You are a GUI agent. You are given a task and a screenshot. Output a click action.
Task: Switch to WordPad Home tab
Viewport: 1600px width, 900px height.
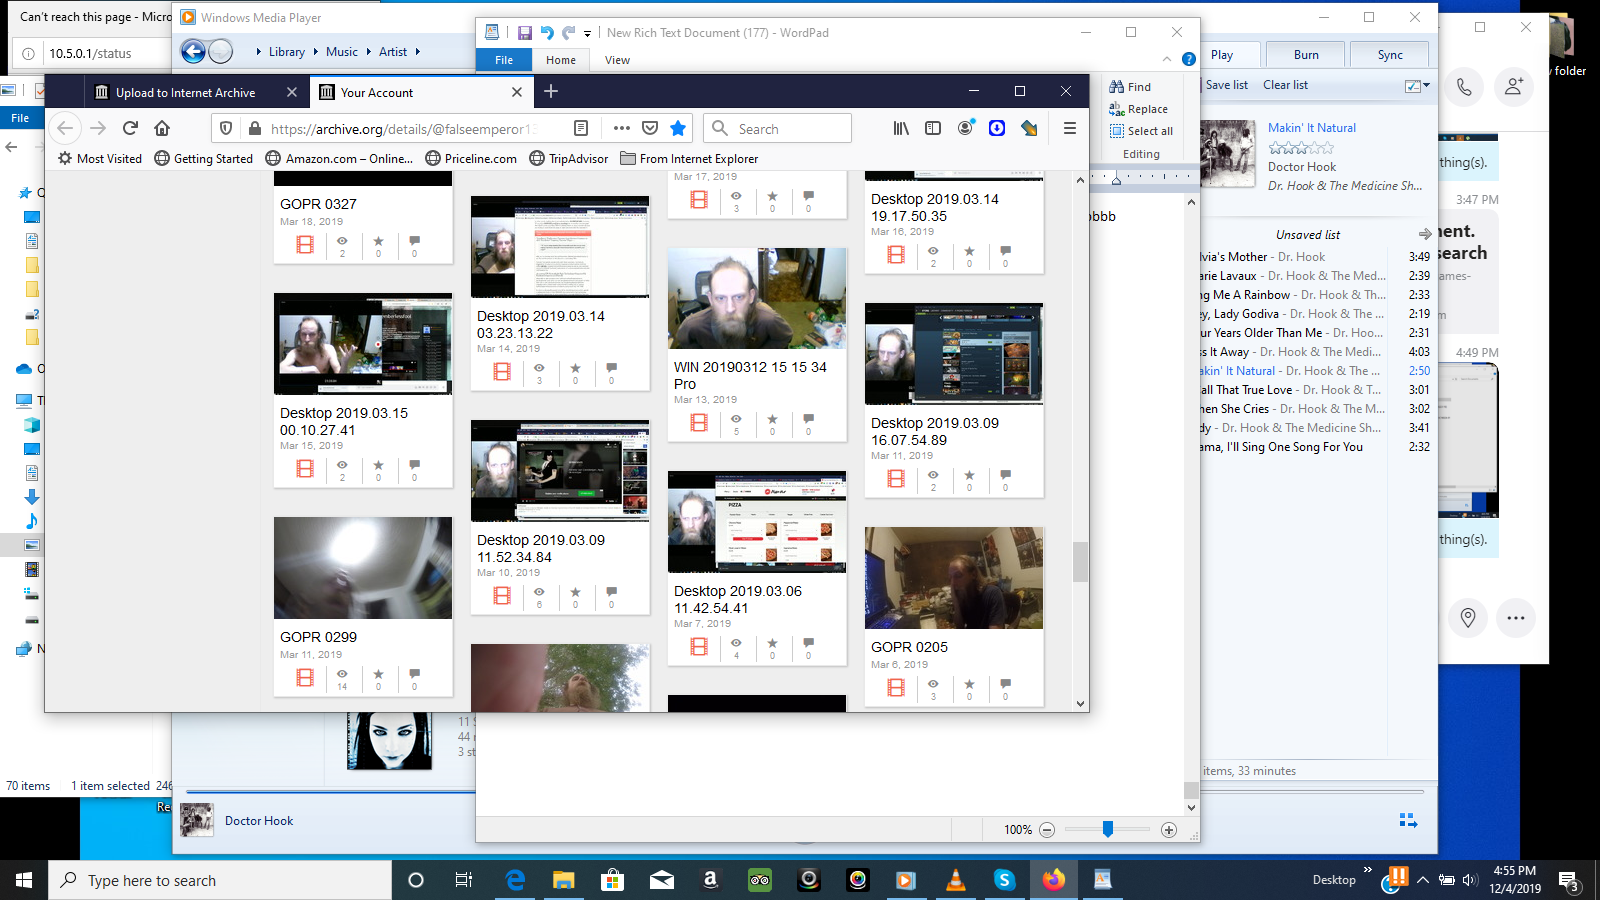point(561,60)
